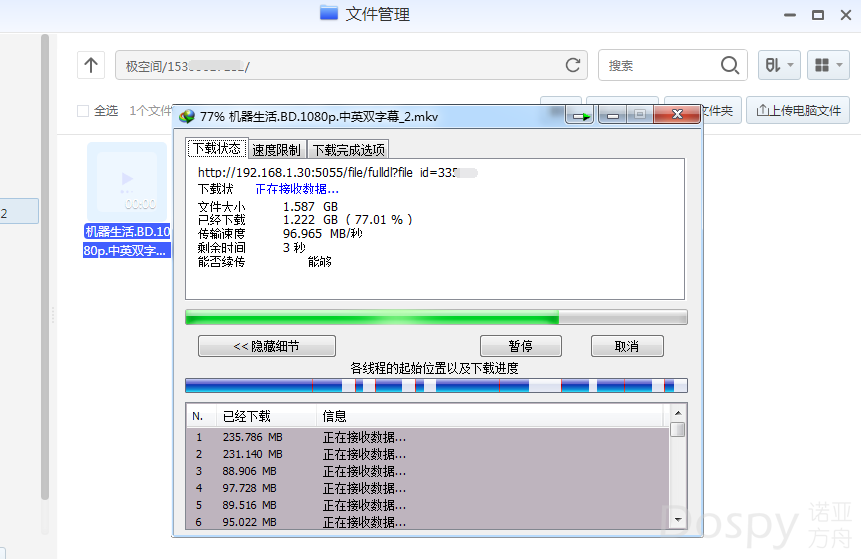This screenshot has height=559, width=861.
Task: Click the IDM app icon in dialog title
Action: 186,116
